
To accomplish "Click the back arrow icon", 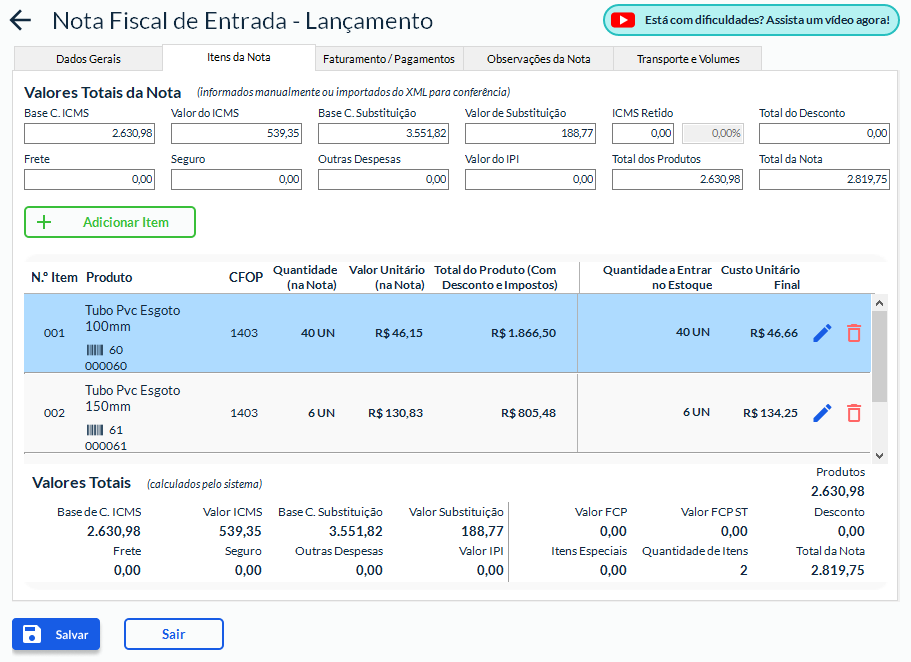I will pyautogui.click(x=20, y=21).
